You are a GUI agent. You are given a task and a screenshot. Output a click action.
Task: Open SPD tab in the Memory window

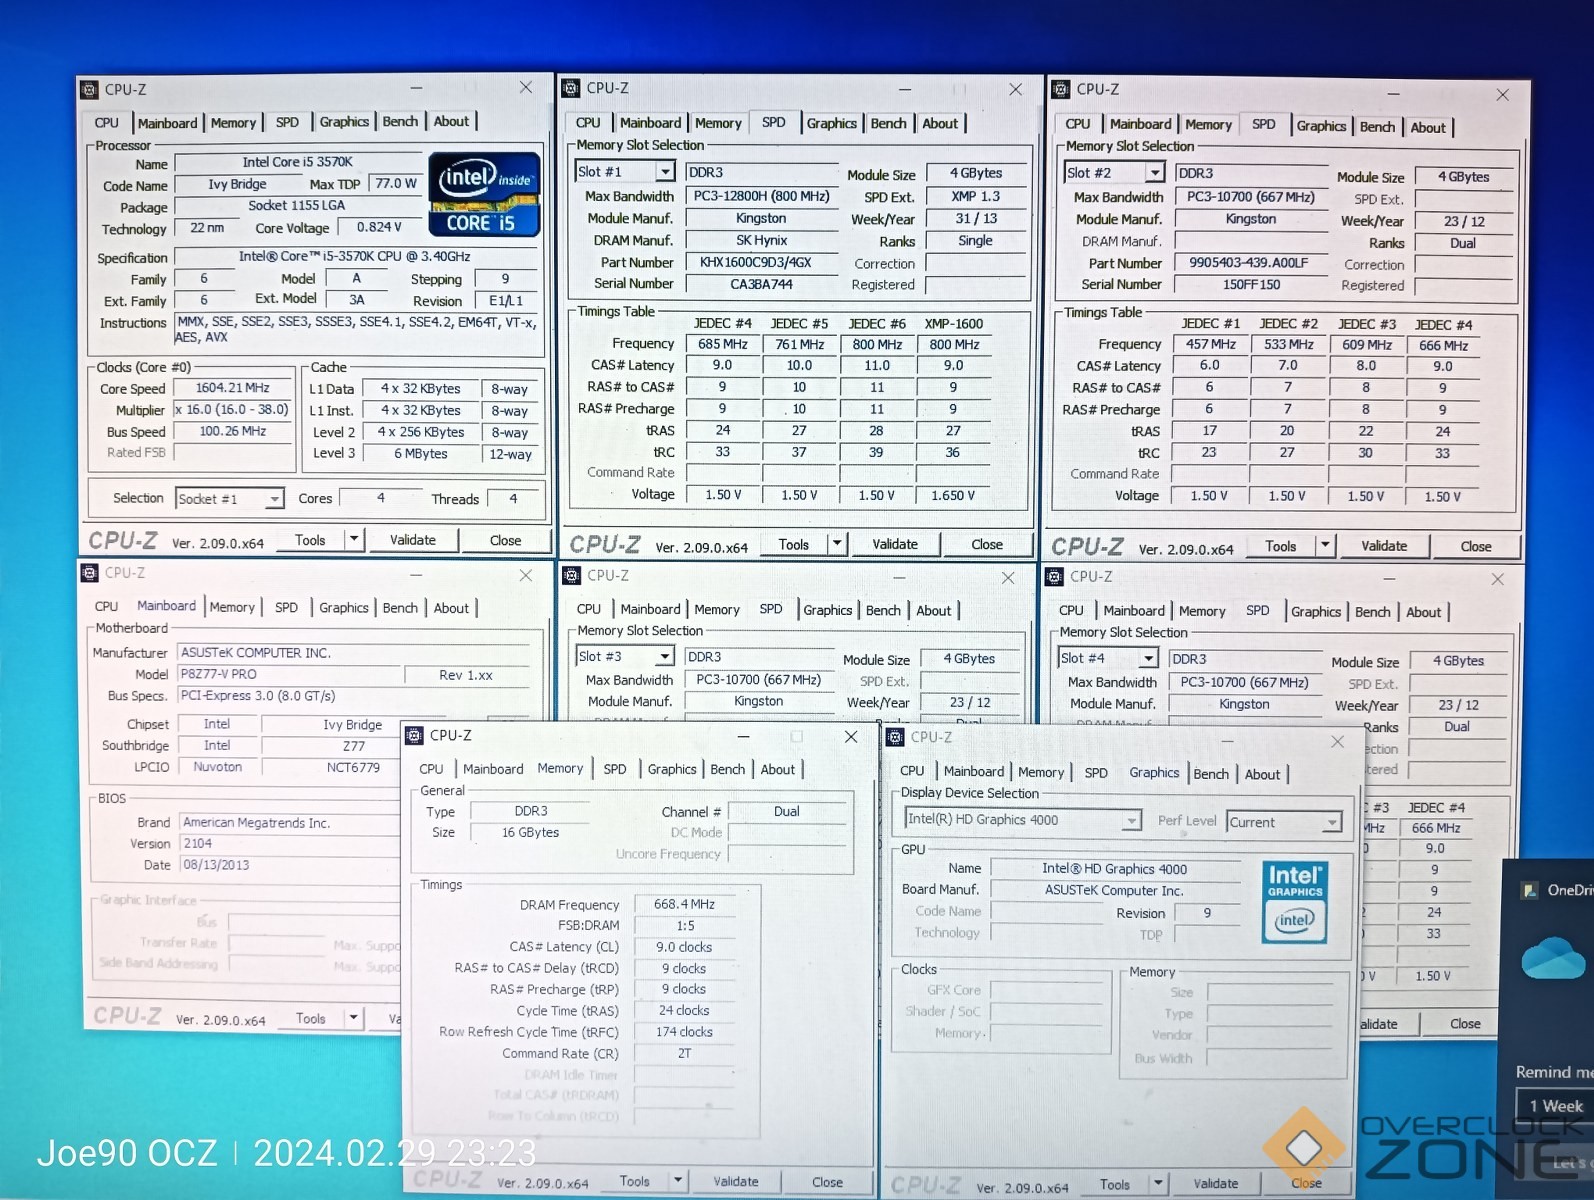click(615, 769)
